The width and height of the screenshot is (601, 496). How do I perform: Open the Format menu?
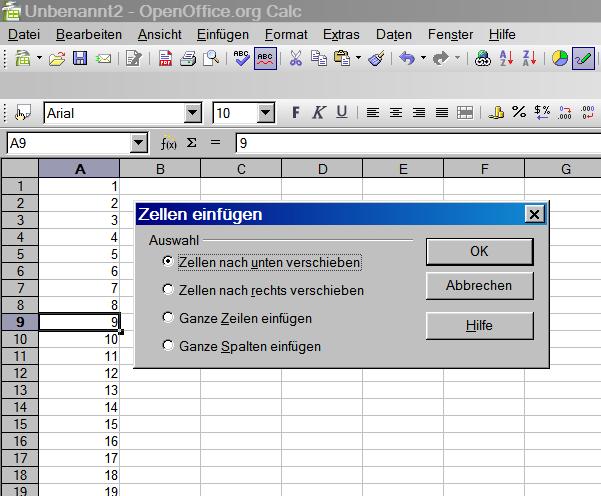click(286, 34)
